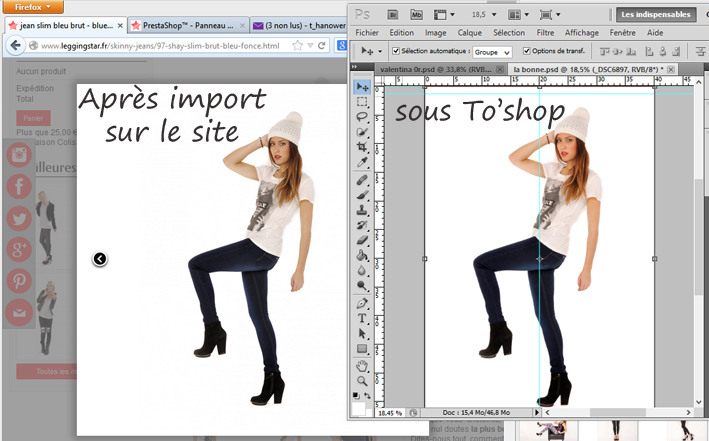Open Firefox bookmark dropdown arrow

(x=310, y=45)
